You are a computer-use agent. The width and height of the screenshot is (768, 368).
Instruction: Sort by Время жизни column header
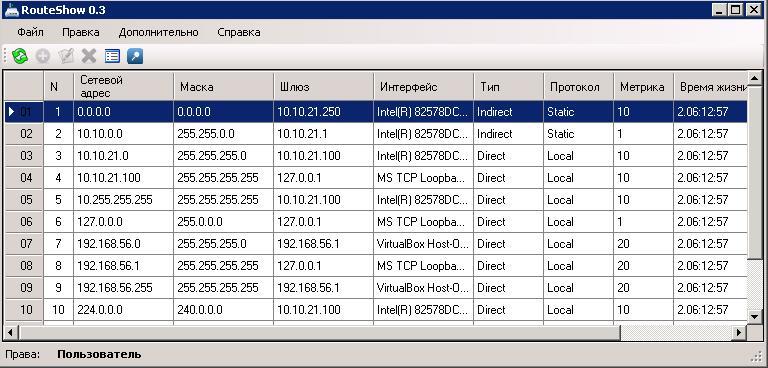tap(710, 87)
